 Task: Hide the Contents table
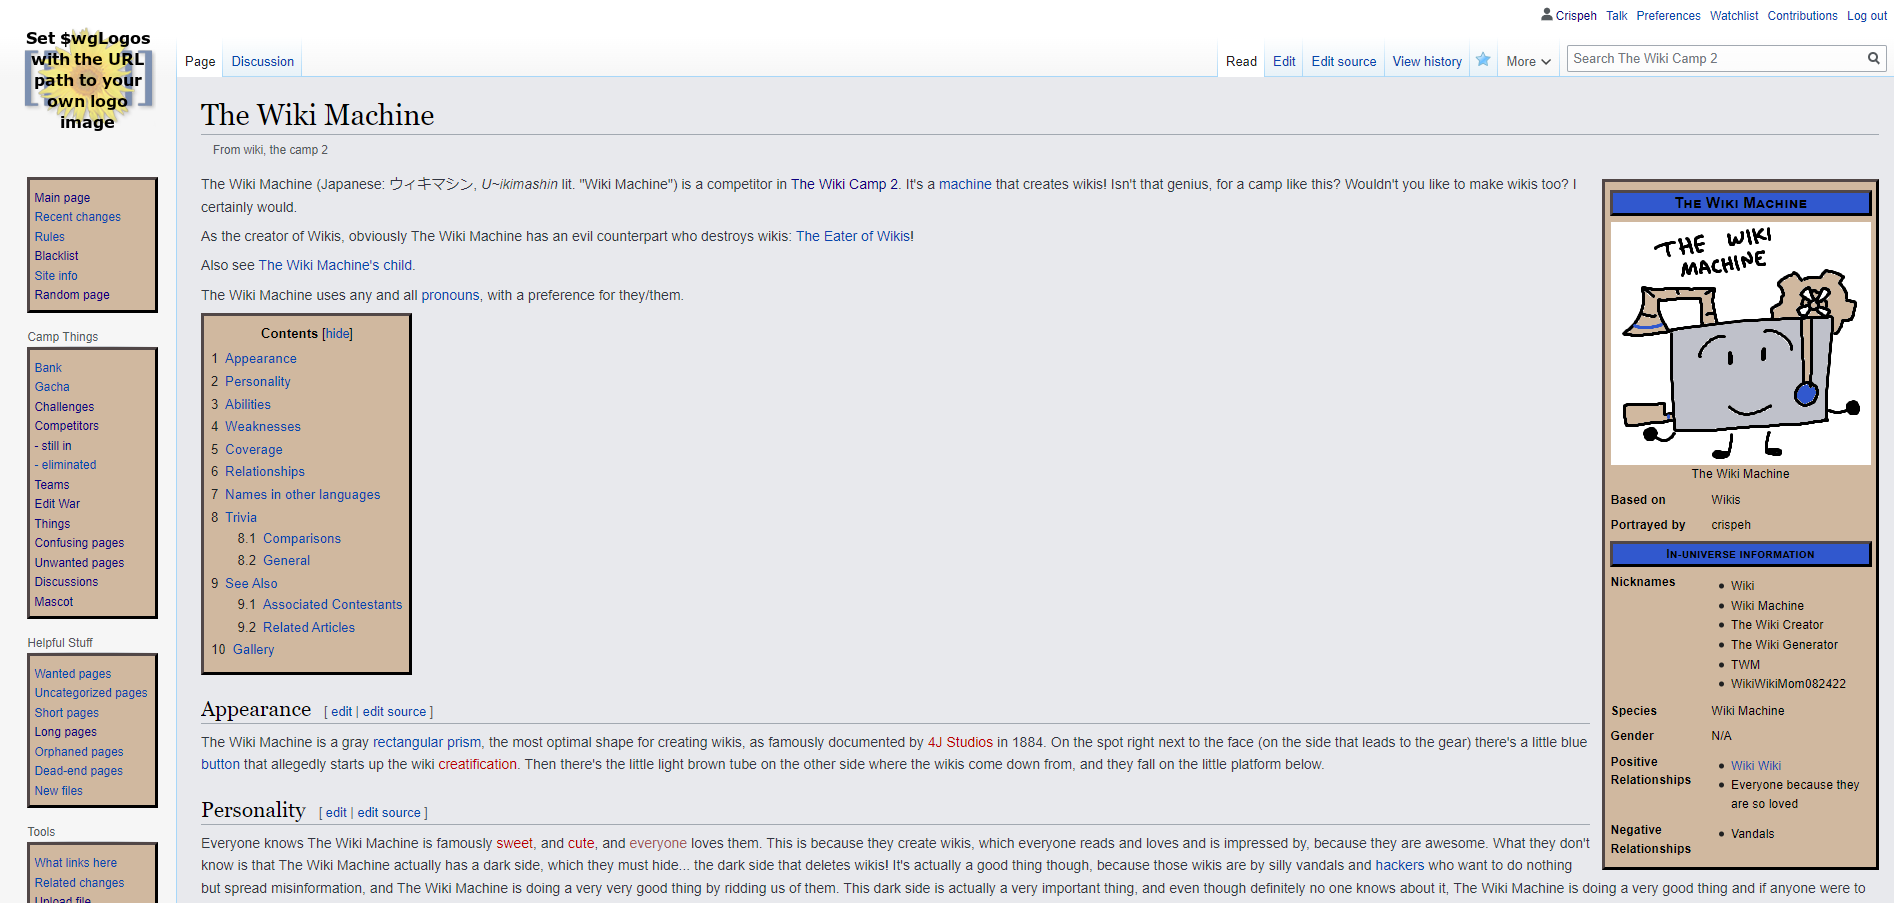pyautogui.click(x=337, y=334)
